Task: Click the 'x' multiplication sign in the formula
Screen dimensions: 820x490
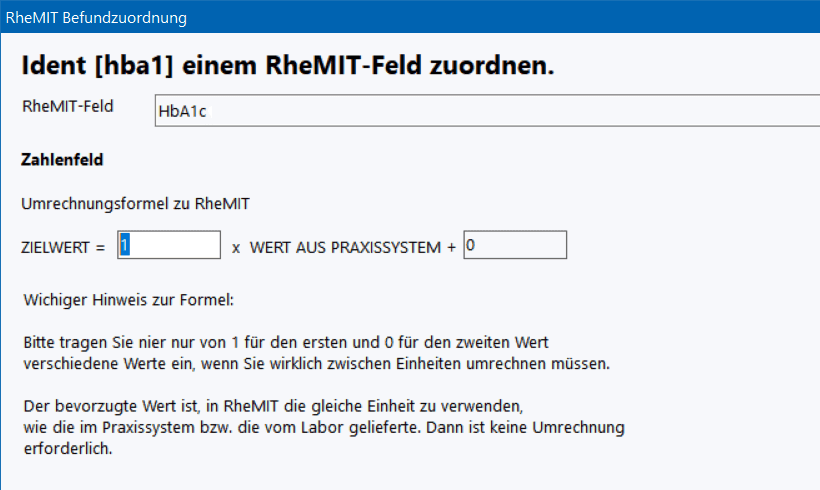Action: [236, 247]
